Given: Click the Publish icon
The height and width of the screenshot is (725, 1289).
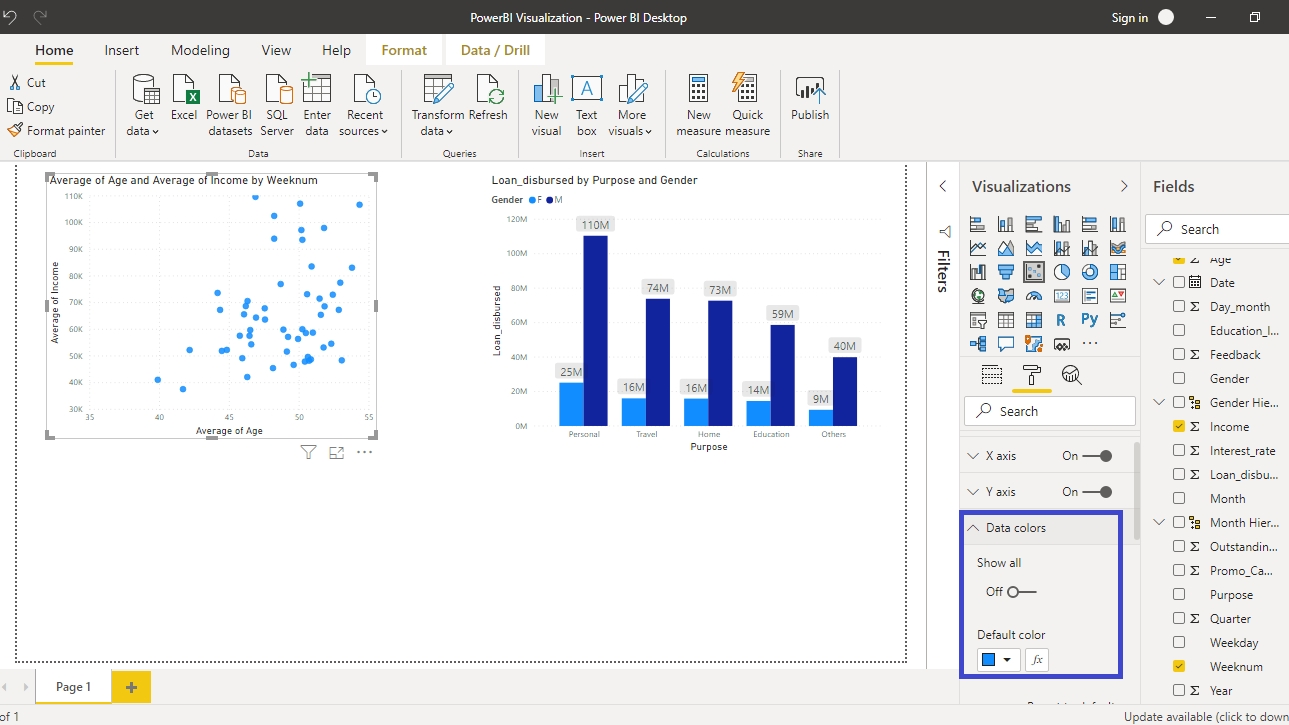Looking at the screenshot, I should [809, 91].
